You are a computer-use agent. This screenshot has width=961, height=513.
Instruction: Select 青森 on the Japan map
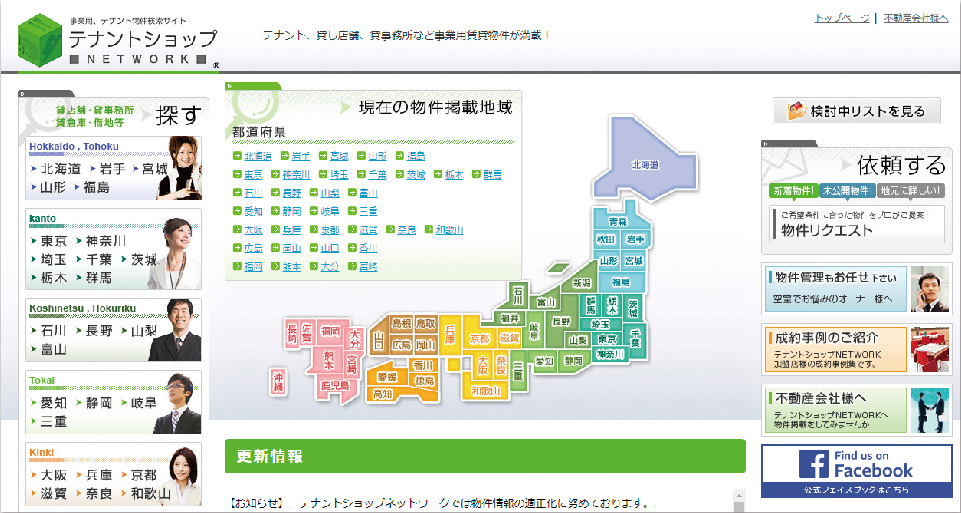click(x=617, y=221)
